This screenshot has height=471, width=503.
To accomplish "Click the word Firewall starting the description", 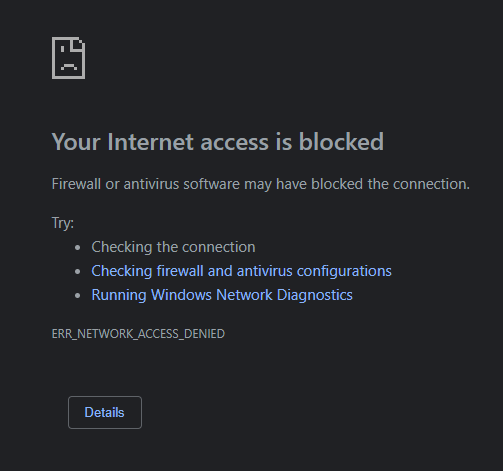I will (x=76, y=184).
